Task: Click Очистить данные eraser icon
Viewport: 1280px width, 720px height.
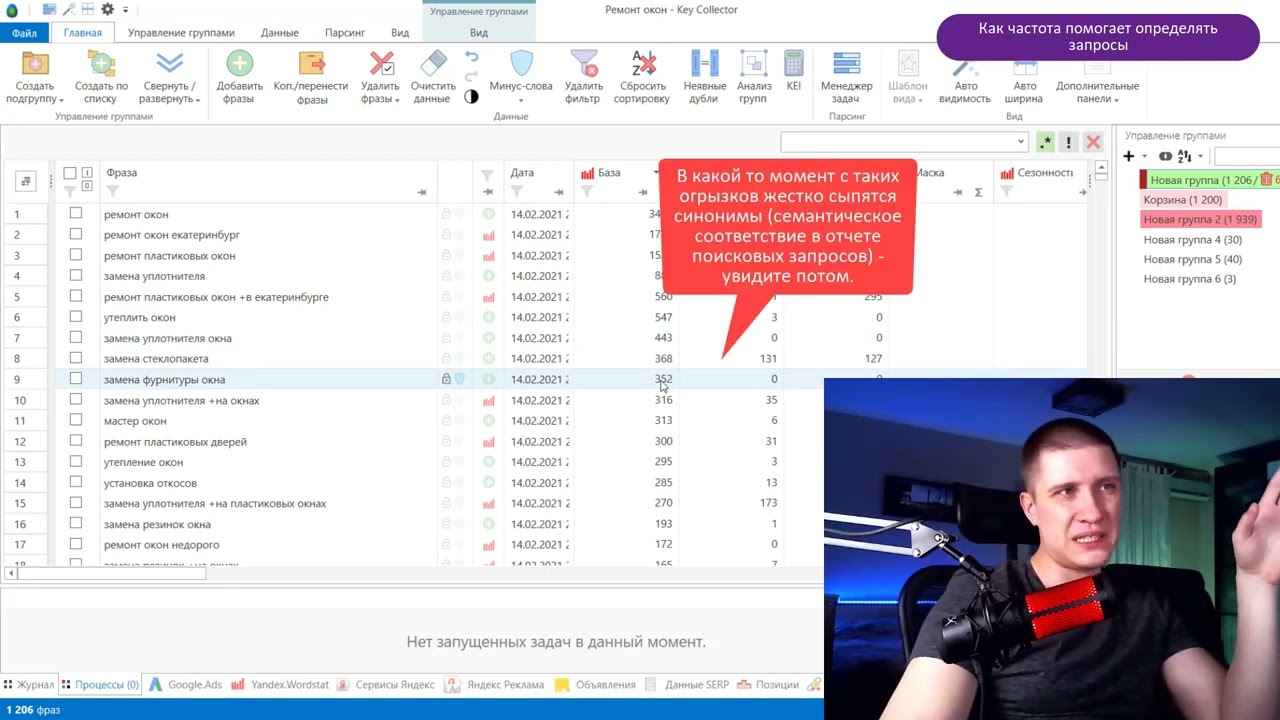Action: click(433, 64)
